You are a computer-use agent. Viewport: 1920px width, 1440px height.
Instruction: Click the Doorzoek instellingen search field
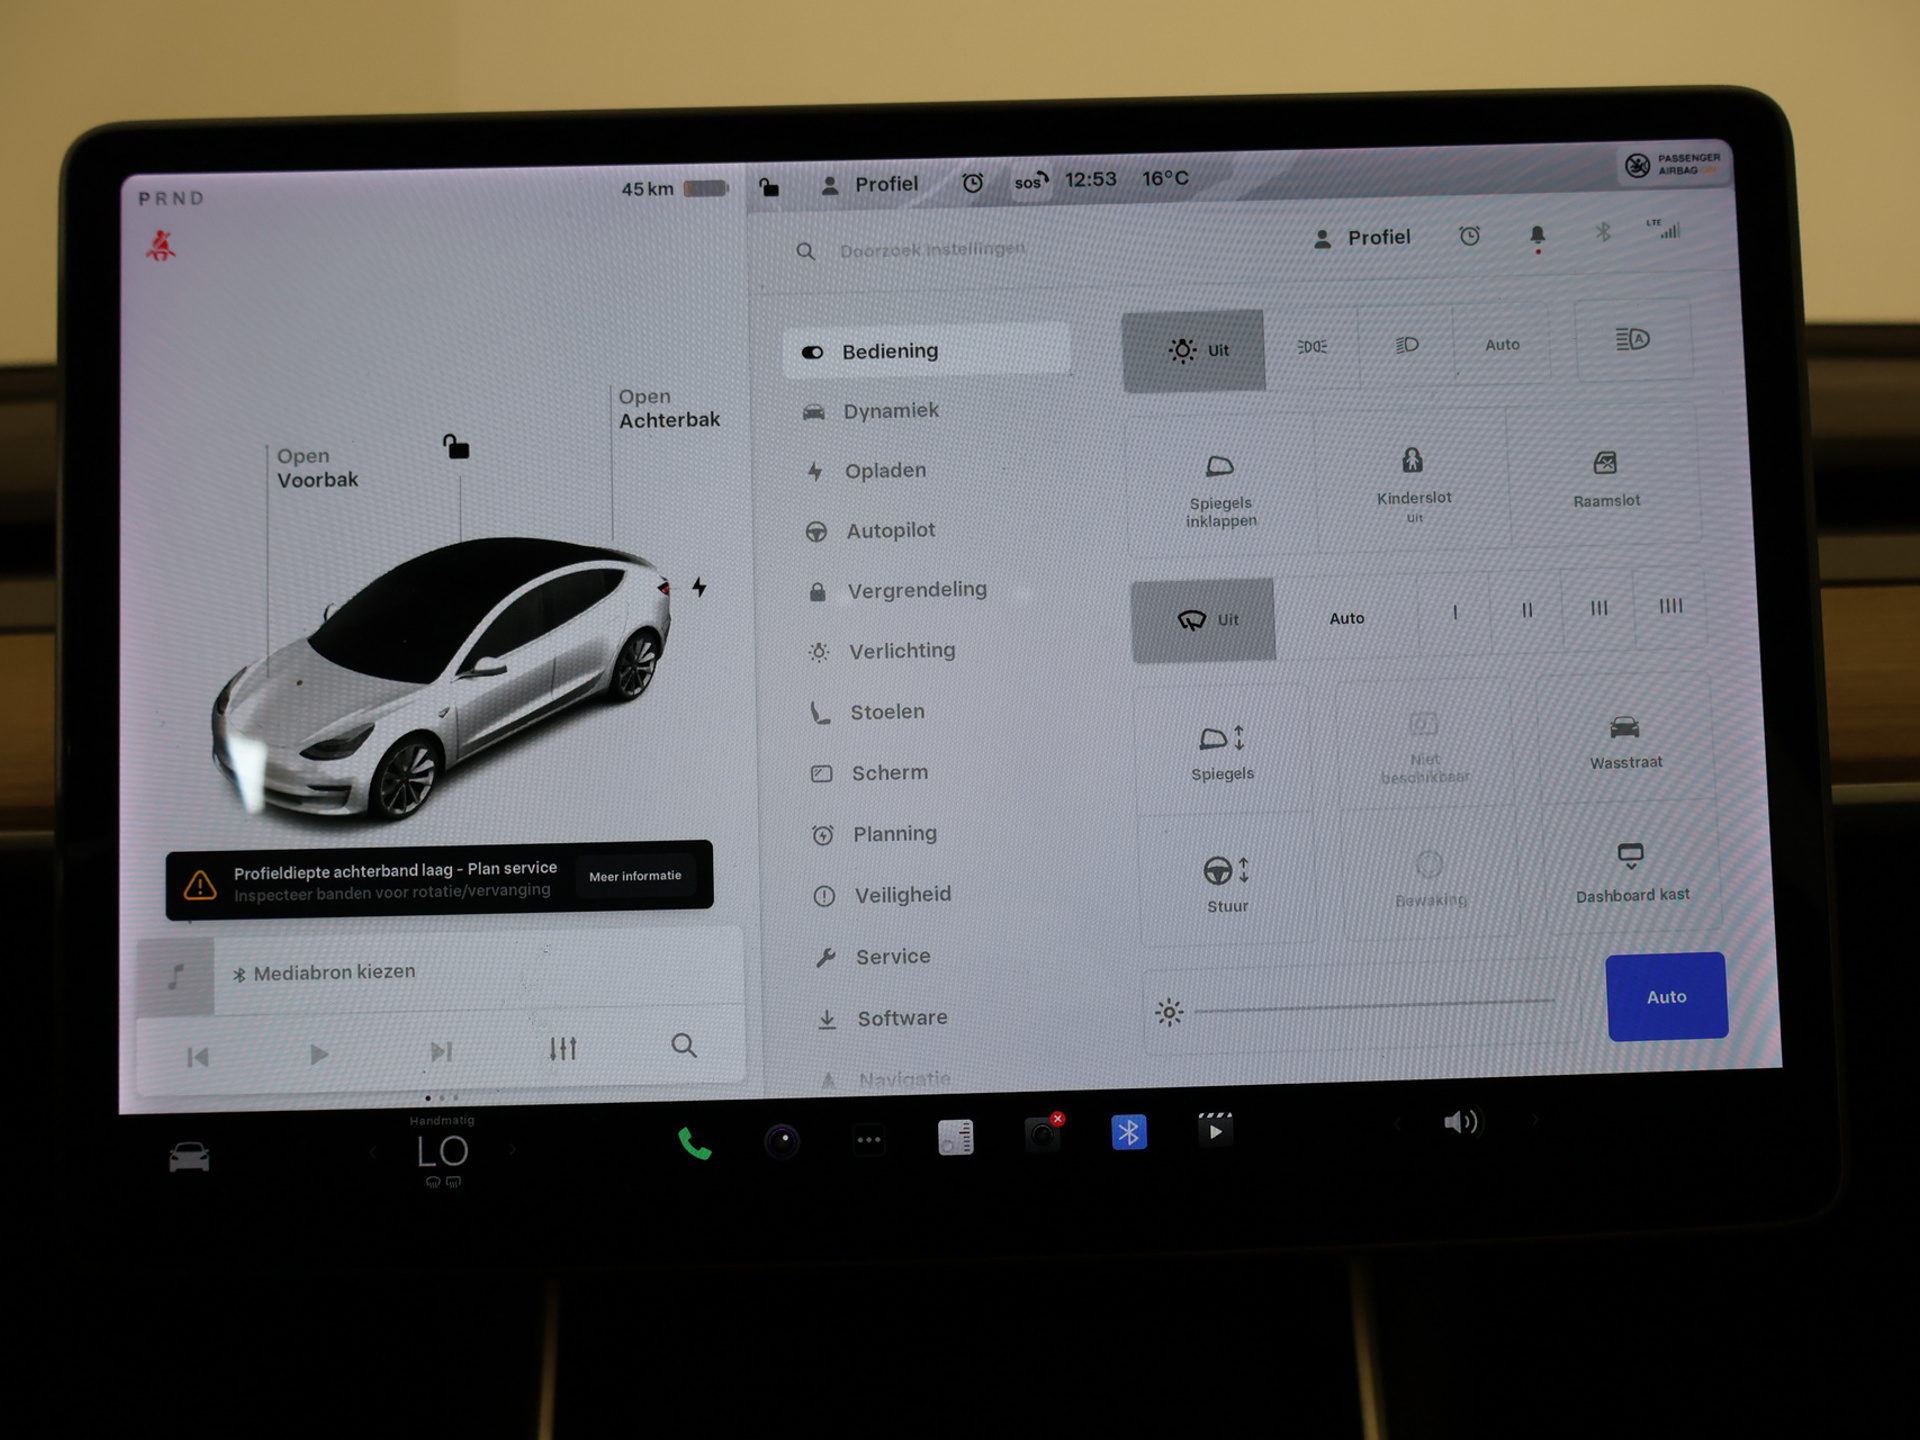(932, 249)
